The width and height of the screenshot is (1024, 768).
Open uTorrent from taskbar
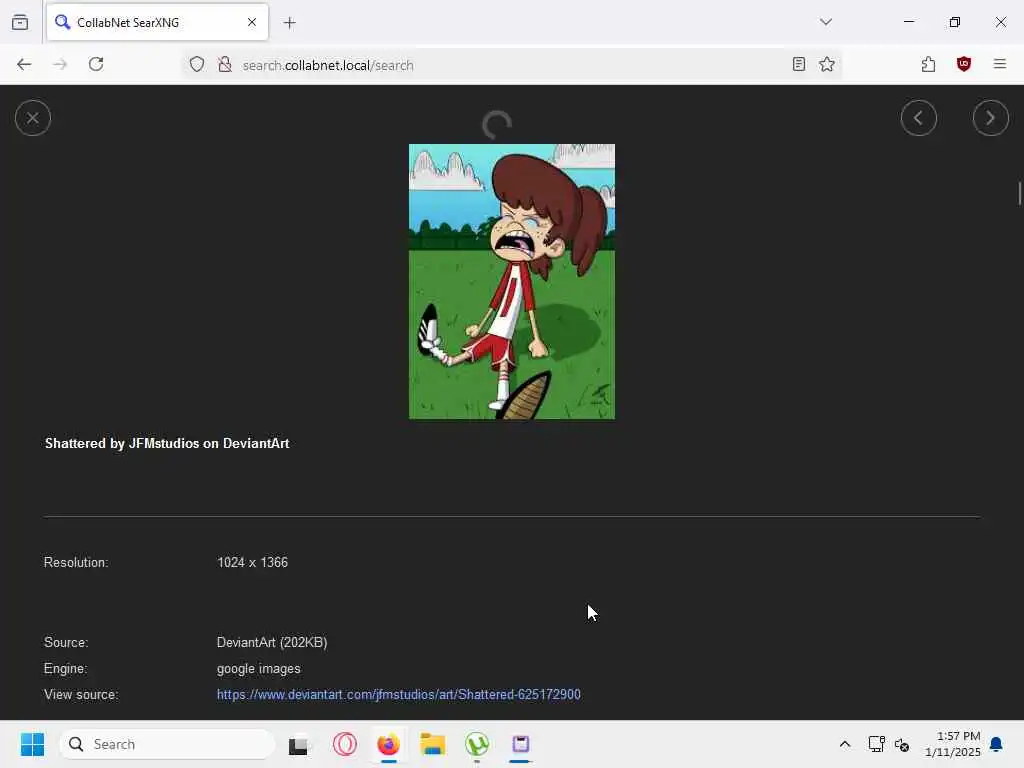coord(477,744)
